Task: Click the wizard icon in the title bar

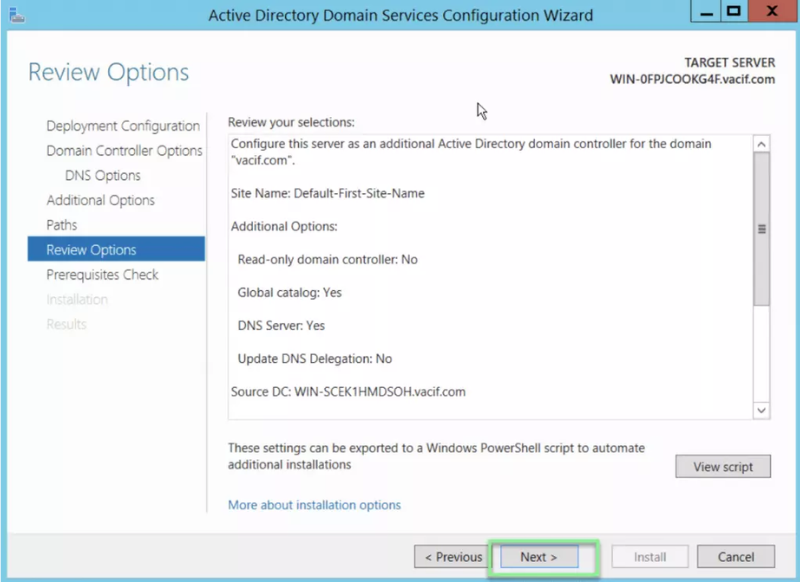Action: [x=15, y=15]
